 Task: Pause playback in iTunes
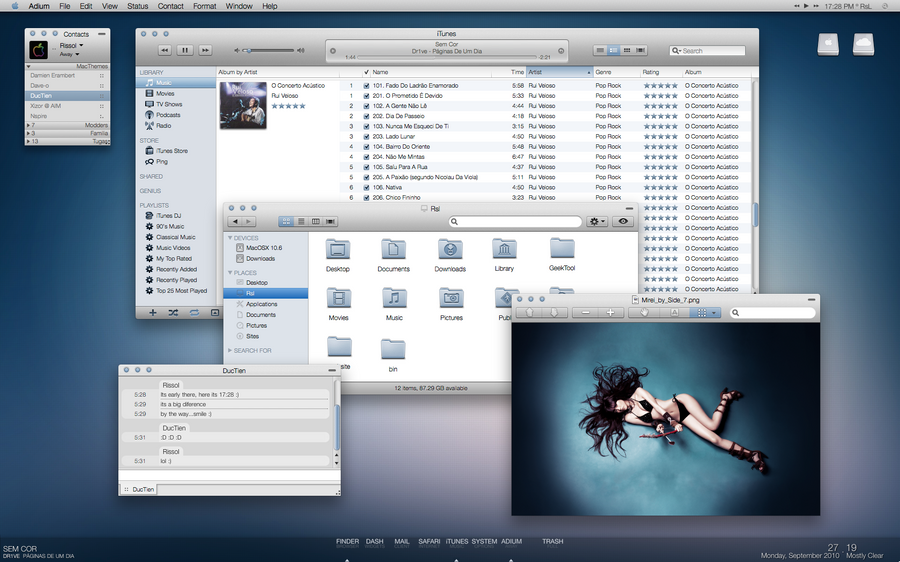click(x=185, y=51)
